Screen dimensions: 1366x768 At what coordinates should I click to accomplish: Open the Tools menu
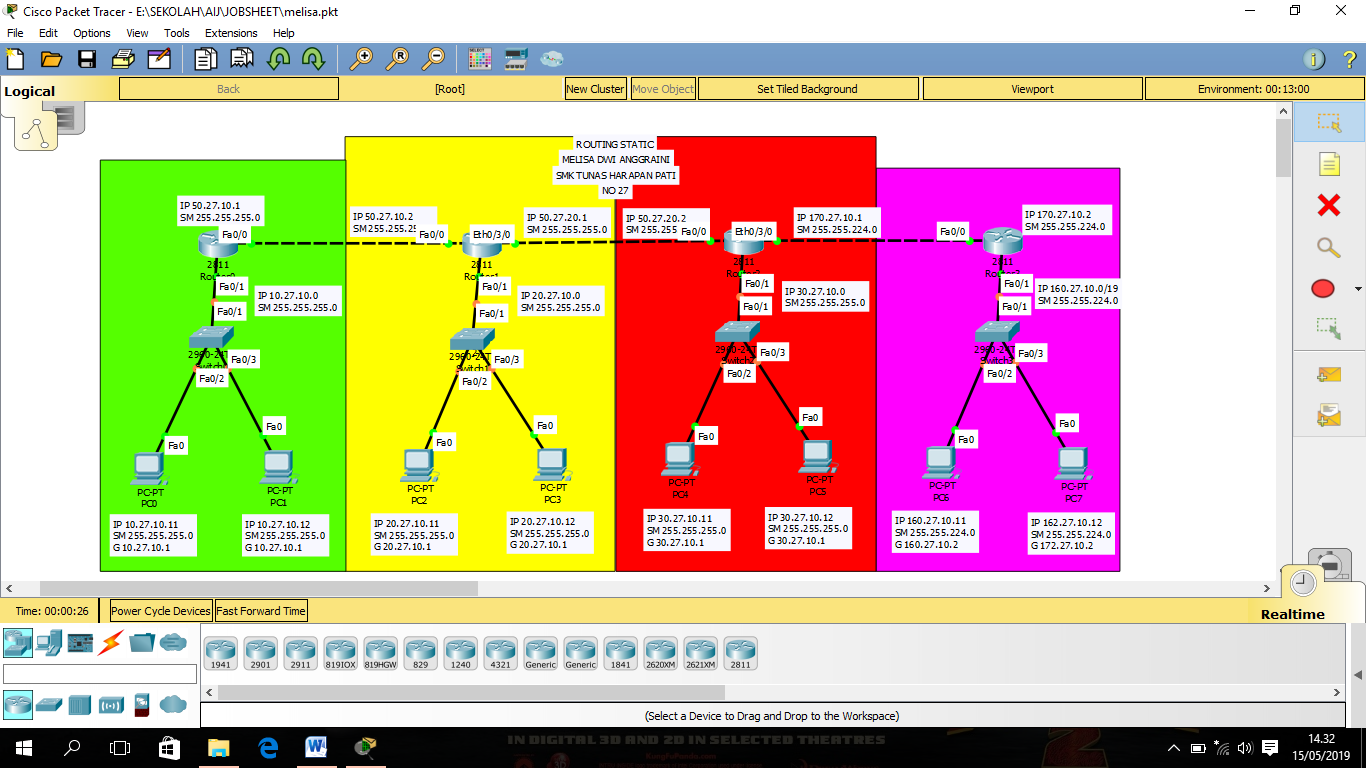point(176,32)
